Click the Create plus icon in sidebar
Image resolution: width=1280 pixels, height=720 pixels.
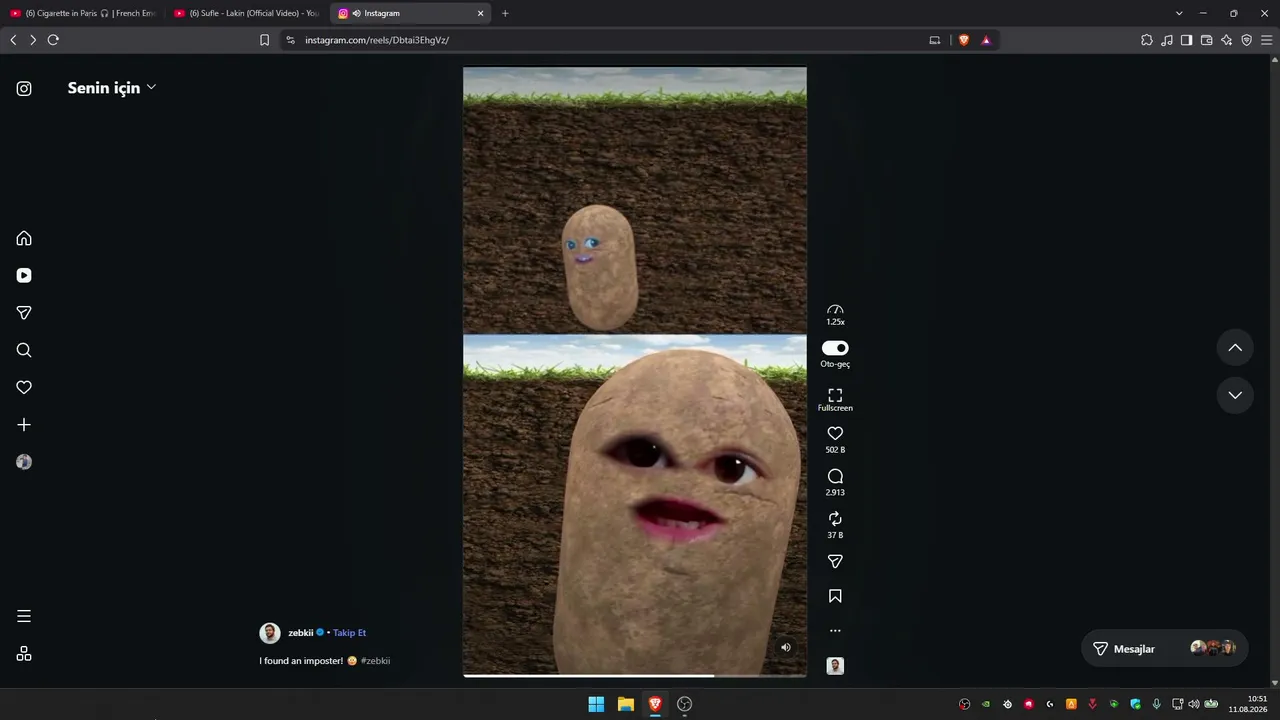24,425
